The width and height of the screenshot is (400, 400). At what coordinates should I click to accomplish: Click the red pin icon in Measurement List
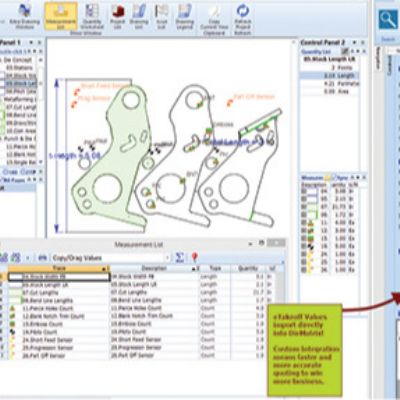point(195,257)
